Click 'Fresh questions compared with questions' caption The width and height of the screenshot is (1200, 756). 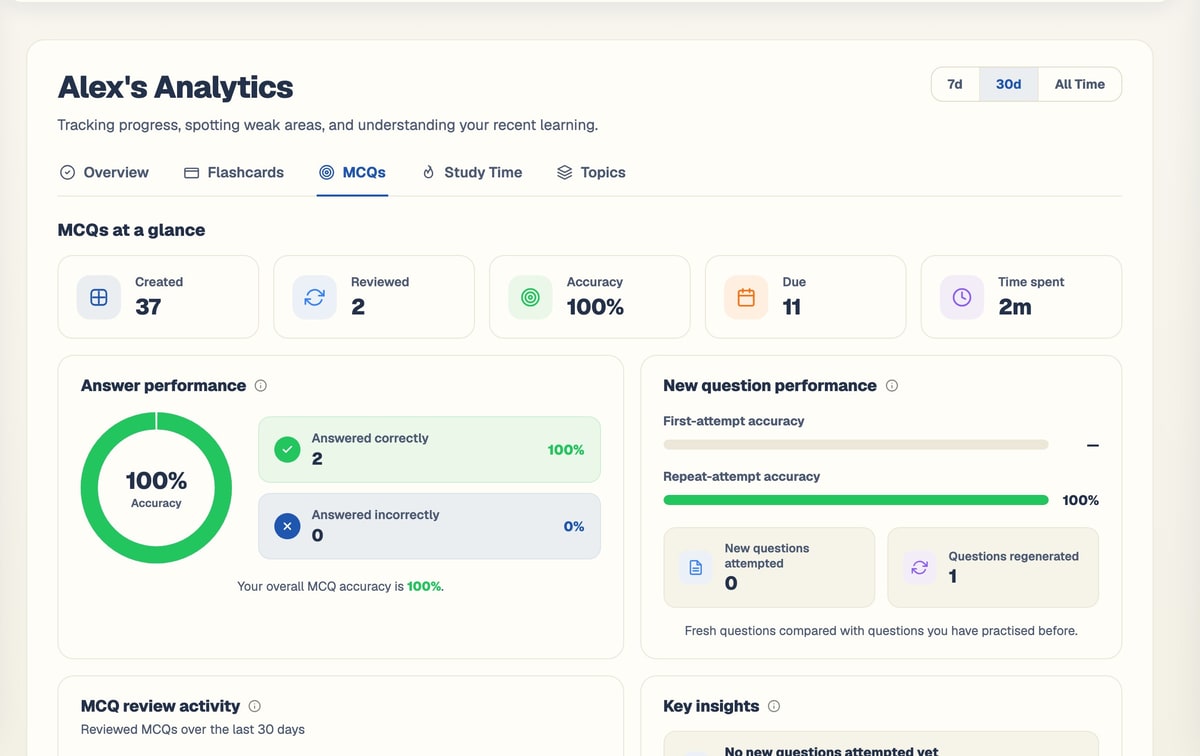click(x=881, y=631)
